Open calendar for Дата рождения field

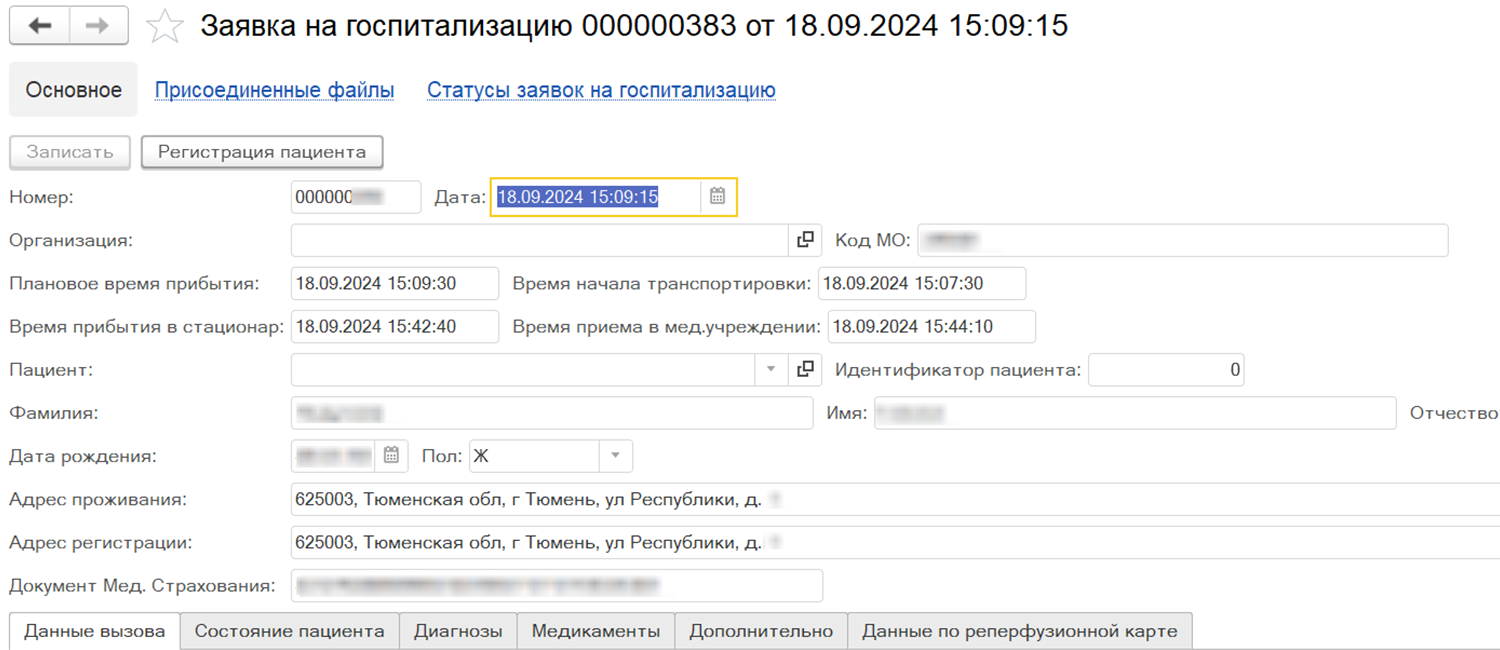tap(391, 456)
